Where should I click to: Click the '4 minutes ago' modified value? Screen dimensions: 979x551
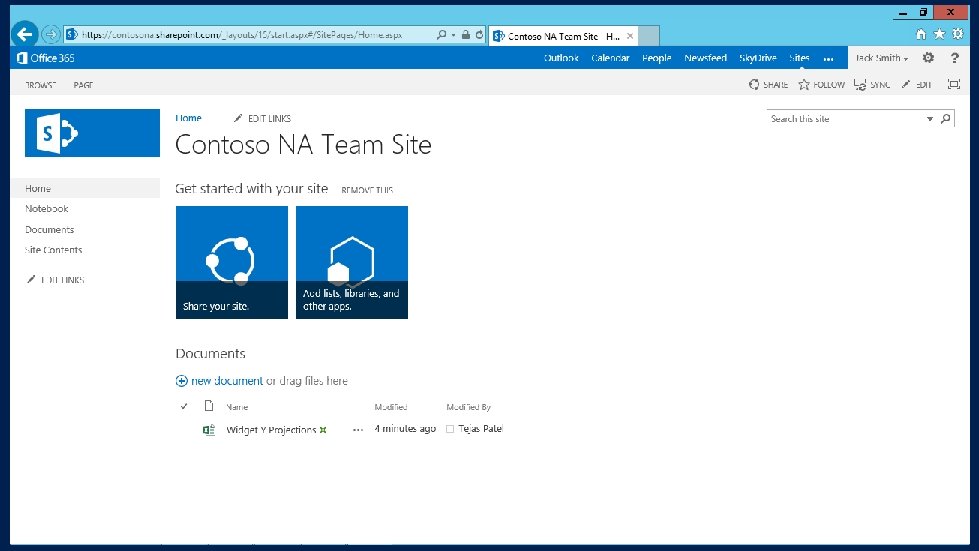click(x=405, y=429)
